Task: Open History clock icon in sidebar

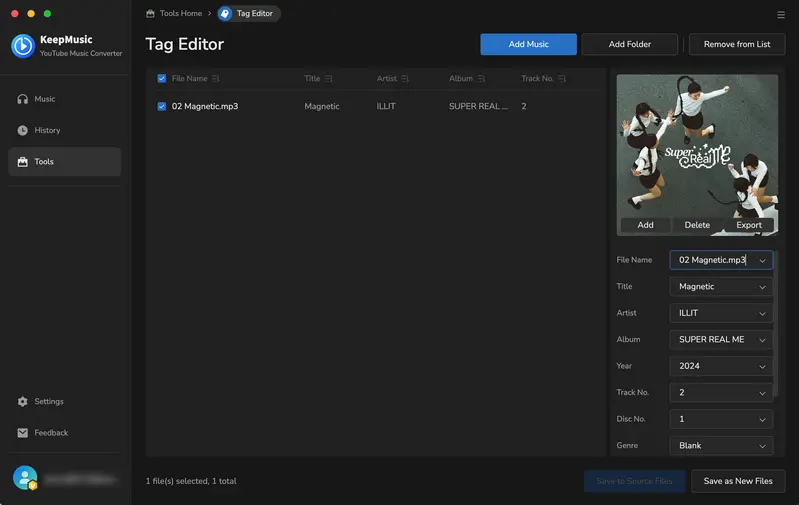Action: point(22,130)
